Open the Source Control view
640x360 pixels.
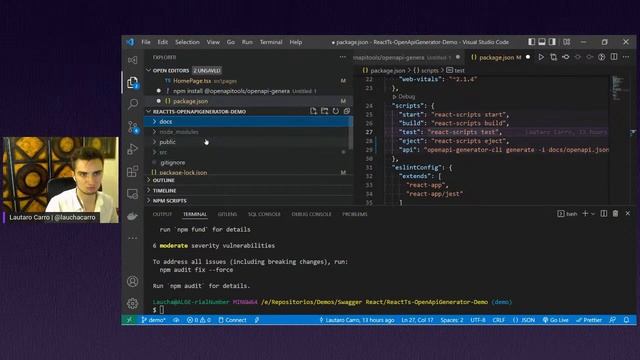pyautogui.click(x=133, y=127)
